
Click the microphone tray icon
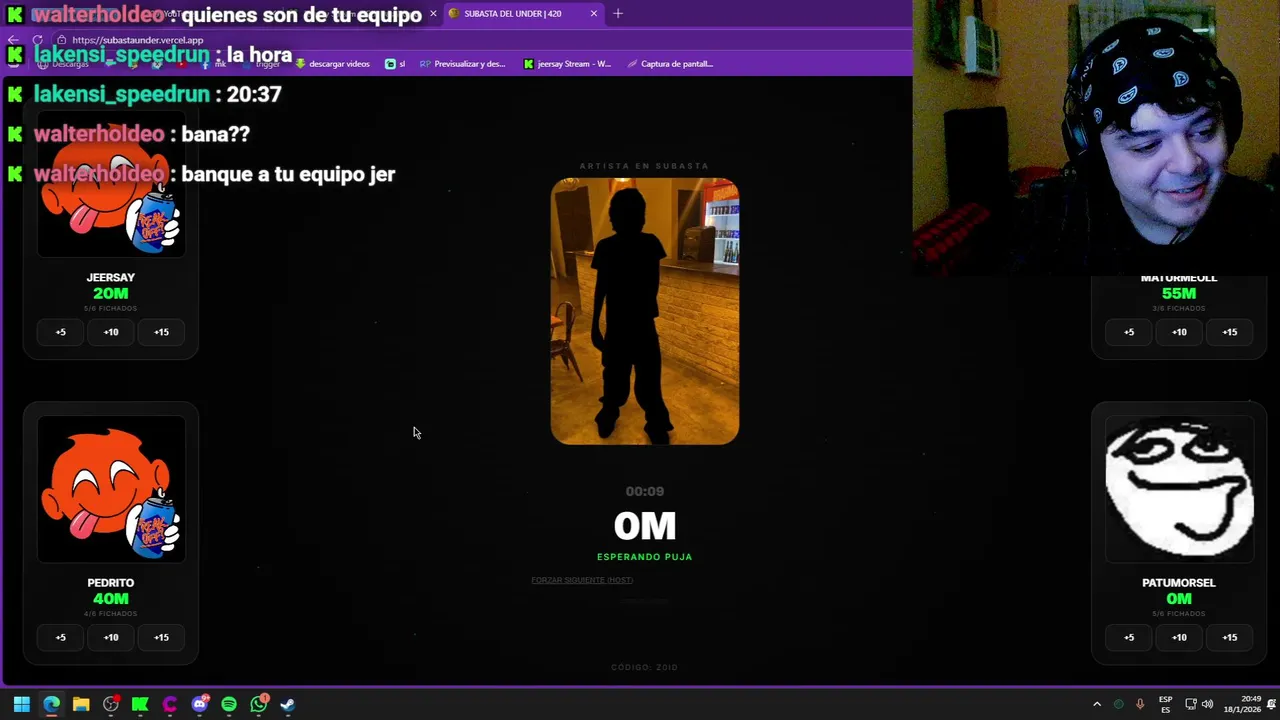pos(1140,704)
